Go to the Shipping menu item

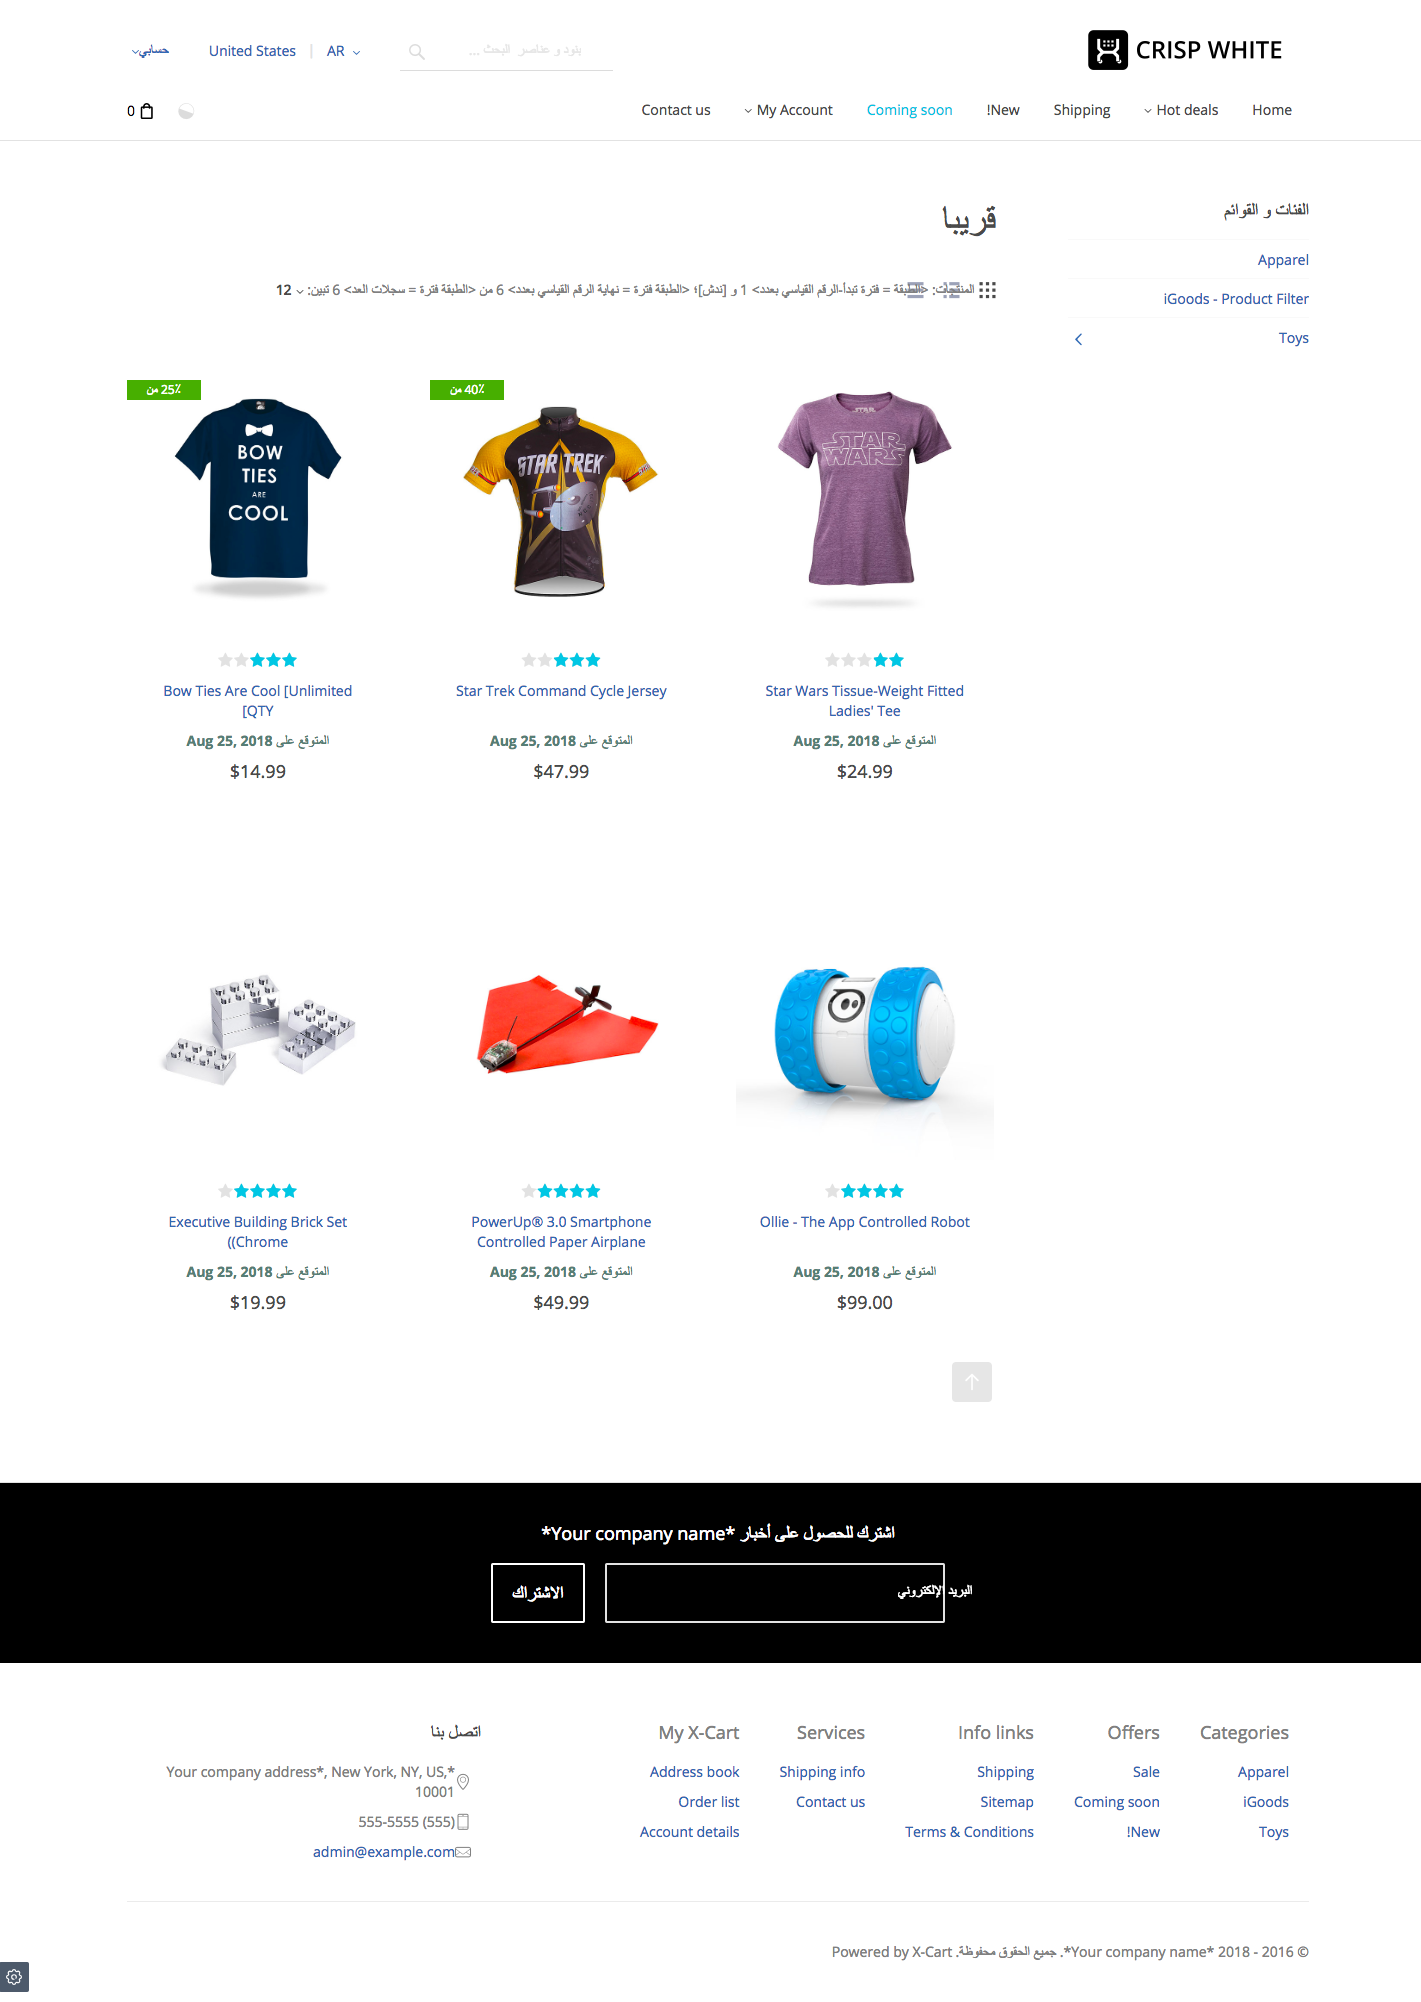coord(1081,110)
